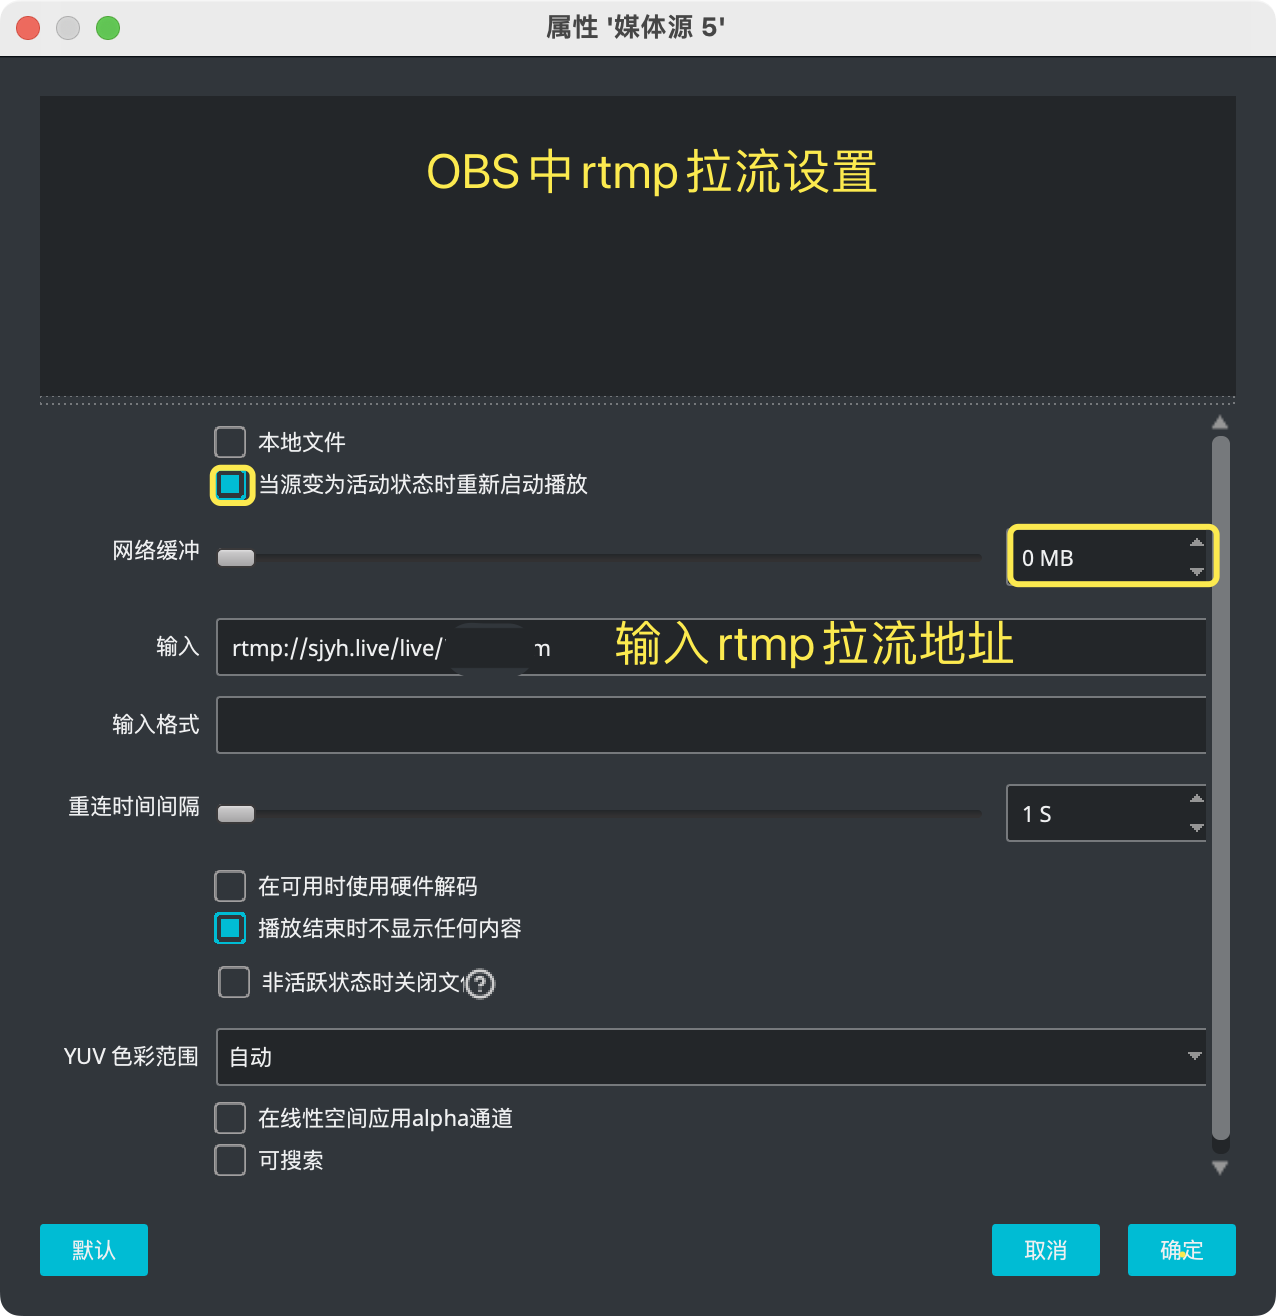
Task: Reset settings with the 默认 button
Action: pos(94,1250)
